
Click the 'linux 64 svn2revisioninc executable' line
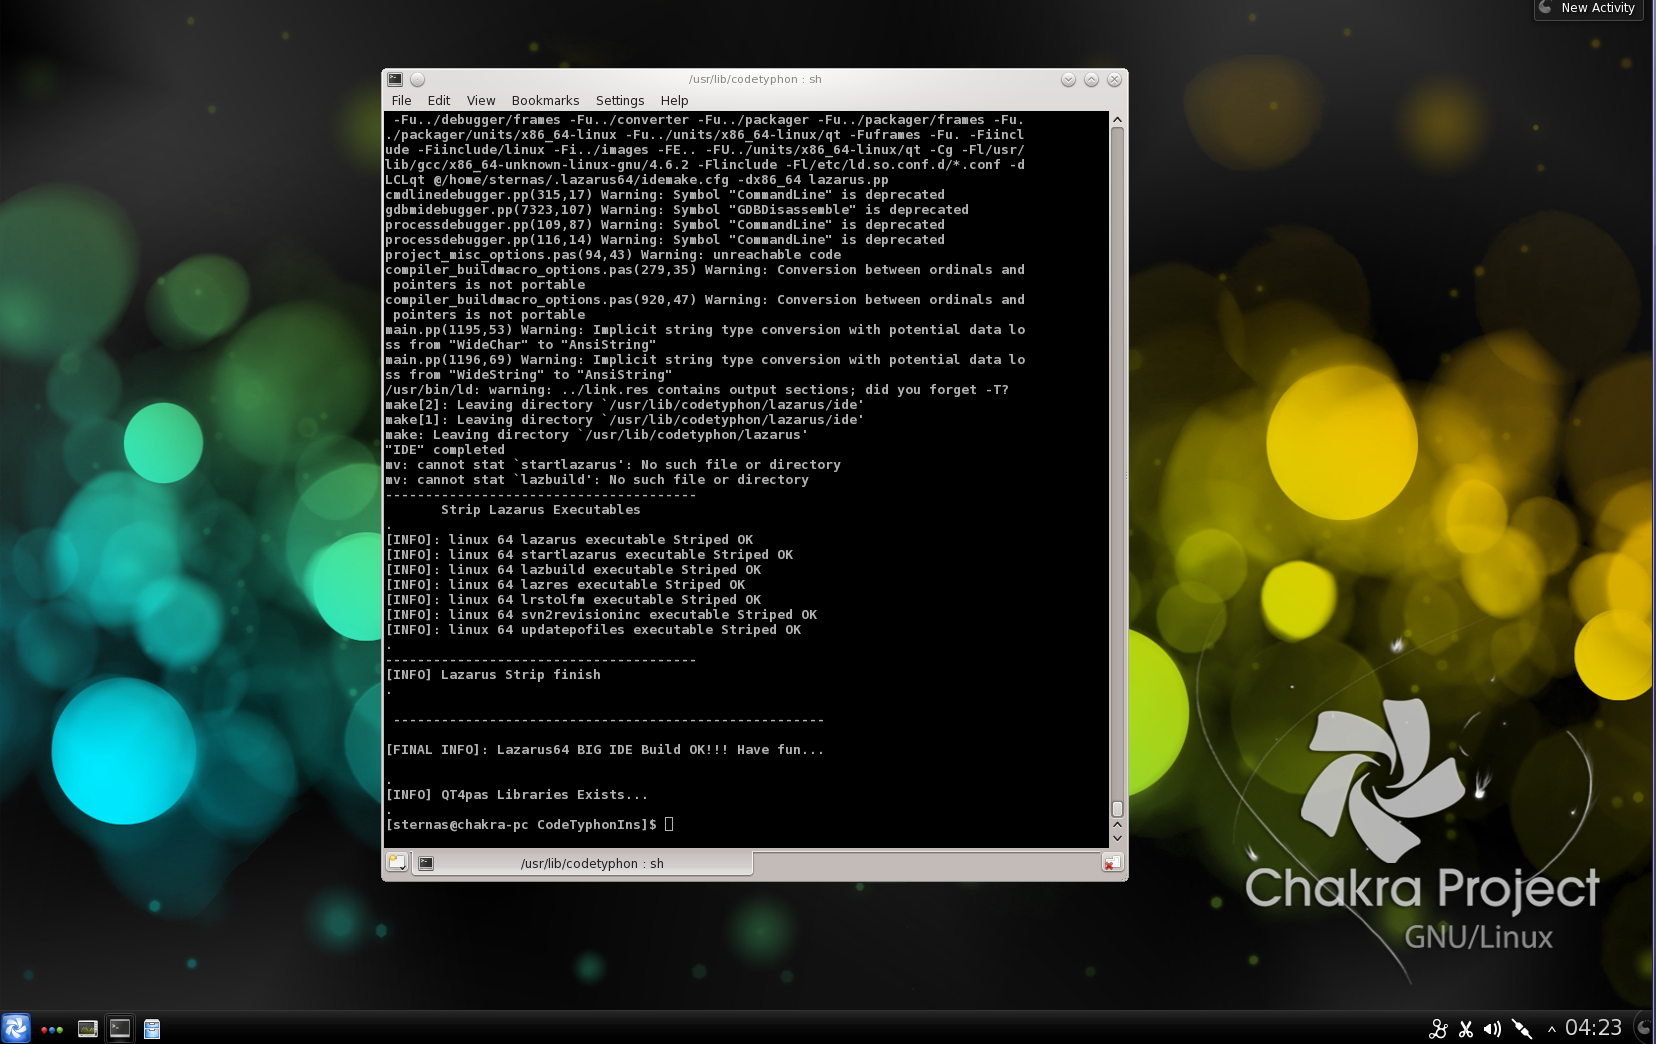pos(601,614)
